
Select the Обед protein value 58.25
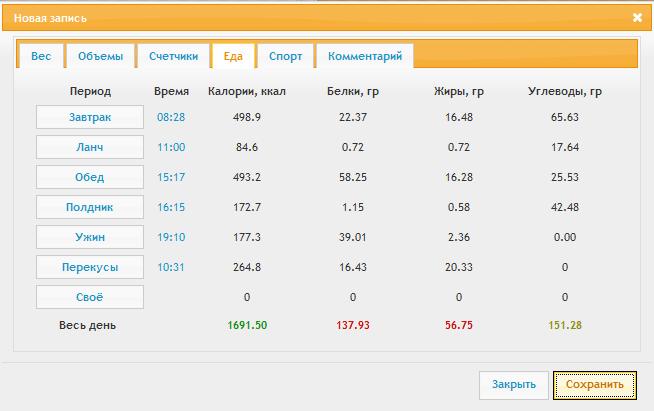point(353,177)
